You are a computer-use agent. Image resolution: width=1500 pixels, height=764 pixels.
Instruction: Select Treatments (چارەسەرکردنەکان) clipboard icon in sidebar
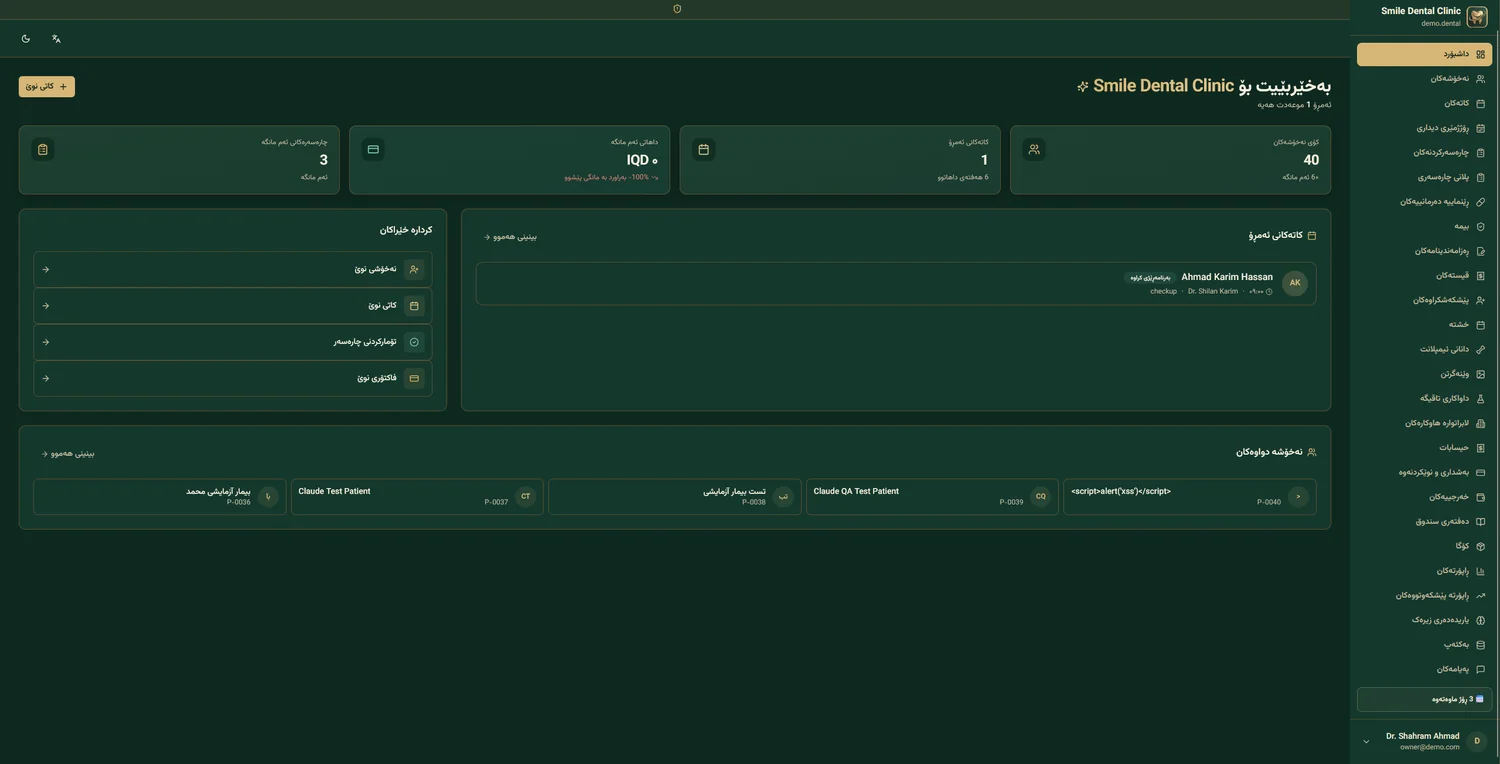pyautogui.click(x=1481, y=153)
